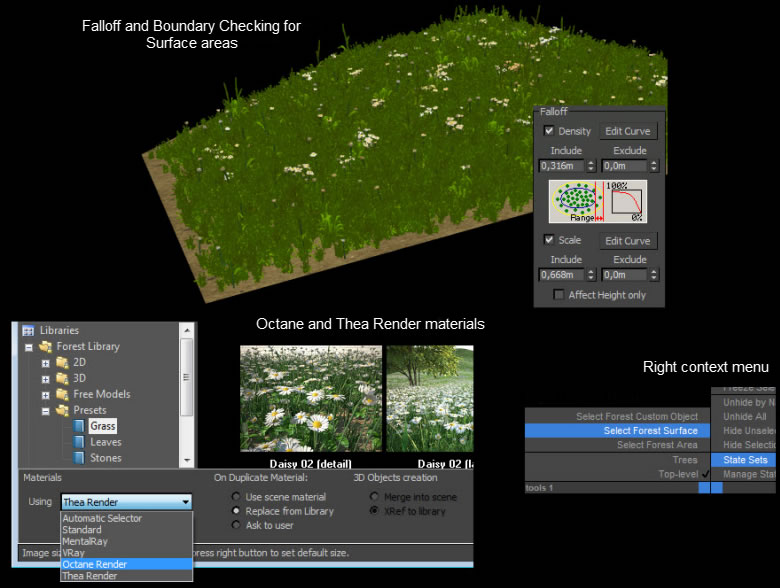Select Stones preset tree item
Viewport: 780px width, 588px height.
pos(105,458)
